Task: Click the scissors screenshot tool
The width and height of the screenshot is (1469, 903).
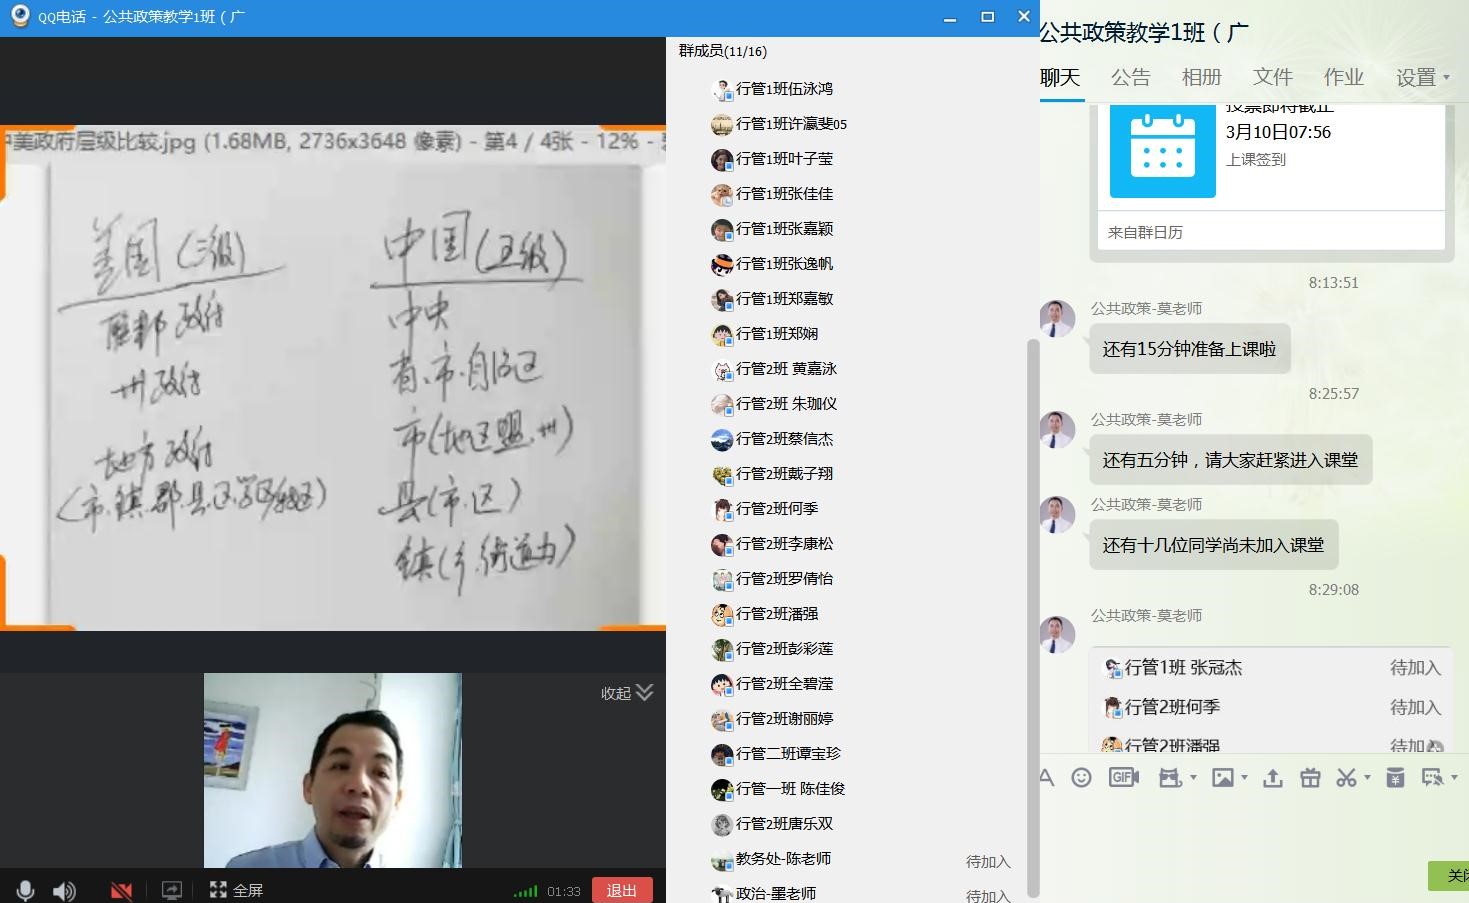Action: coord(1346,777)
